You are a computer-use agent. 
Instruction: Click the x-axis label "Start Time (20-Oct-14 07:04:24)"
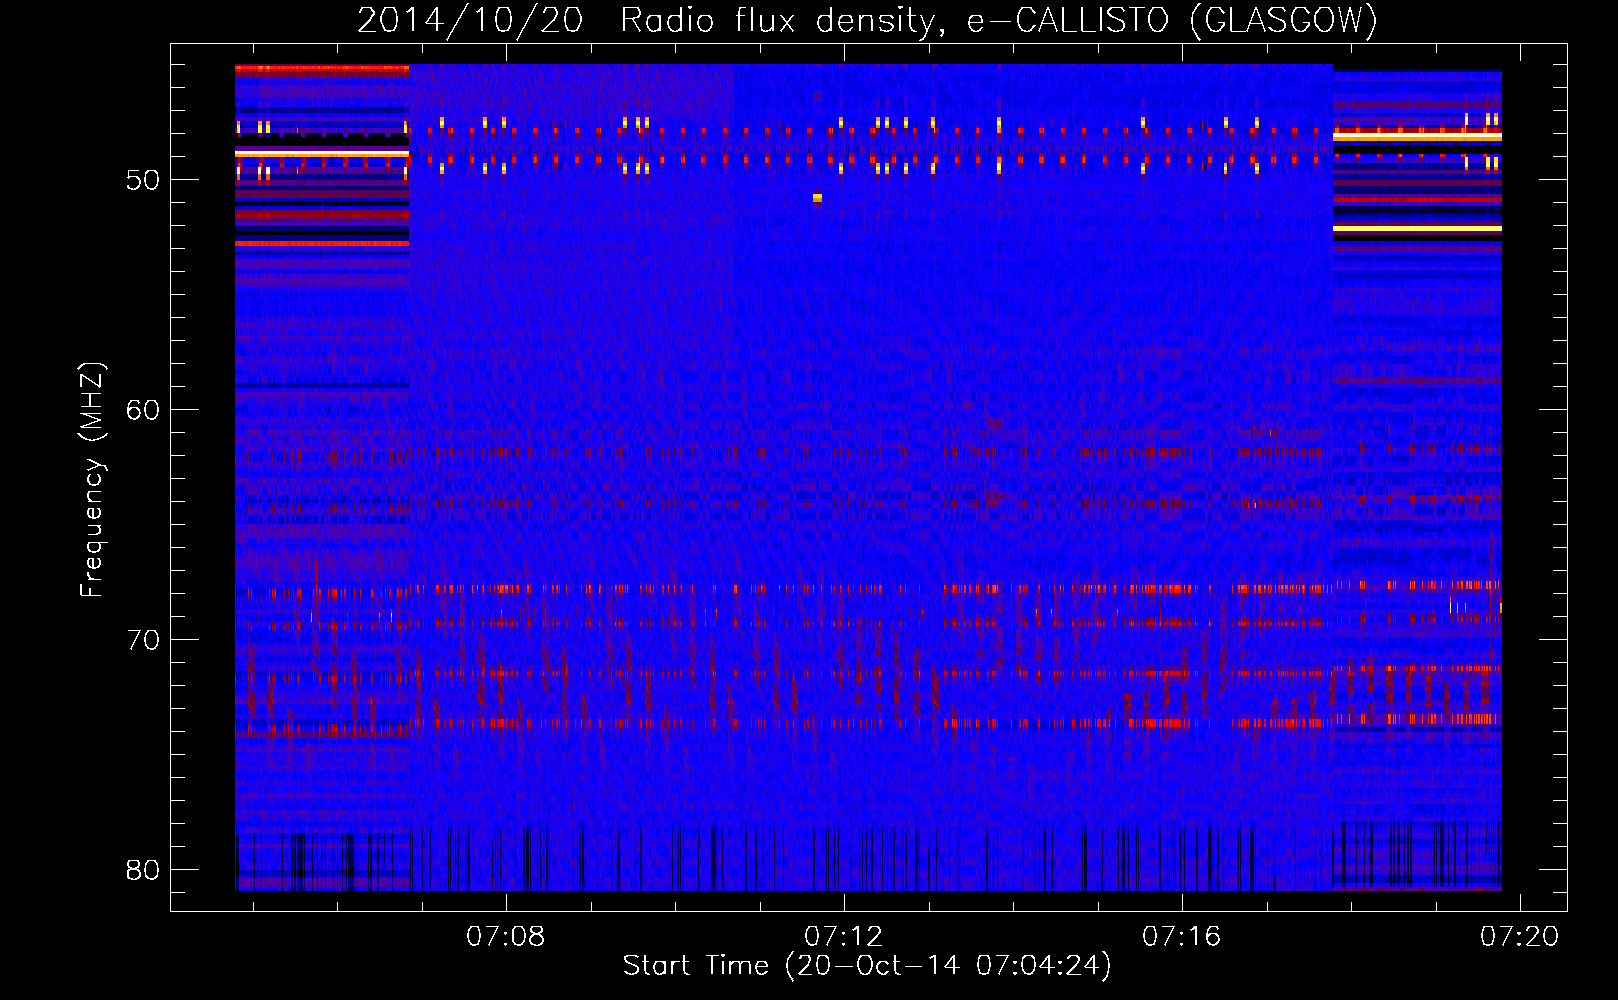click(867, 966)
